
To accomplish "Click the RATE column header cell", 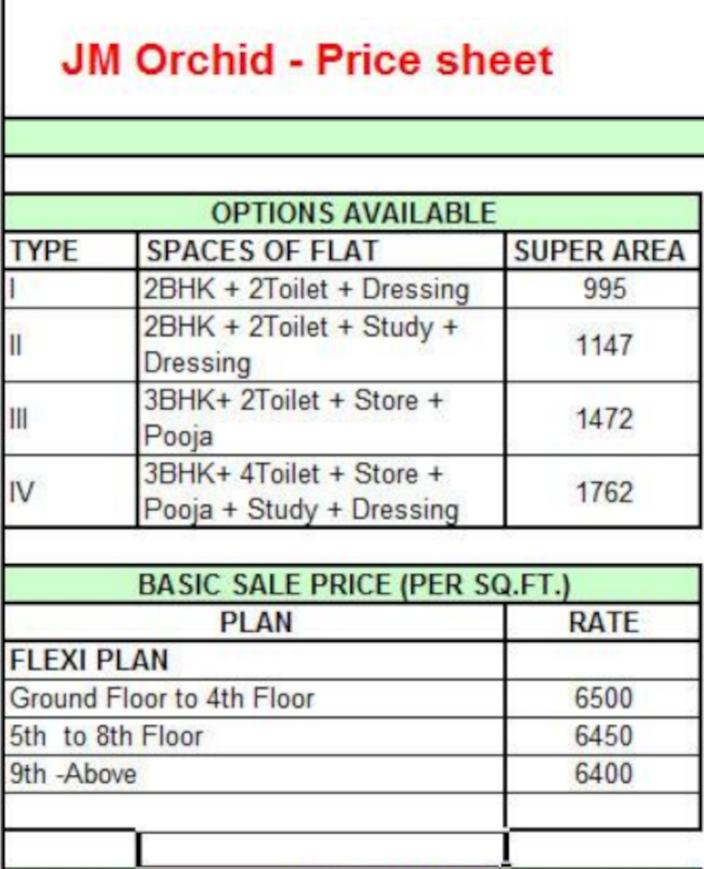I will pos(603,622).
